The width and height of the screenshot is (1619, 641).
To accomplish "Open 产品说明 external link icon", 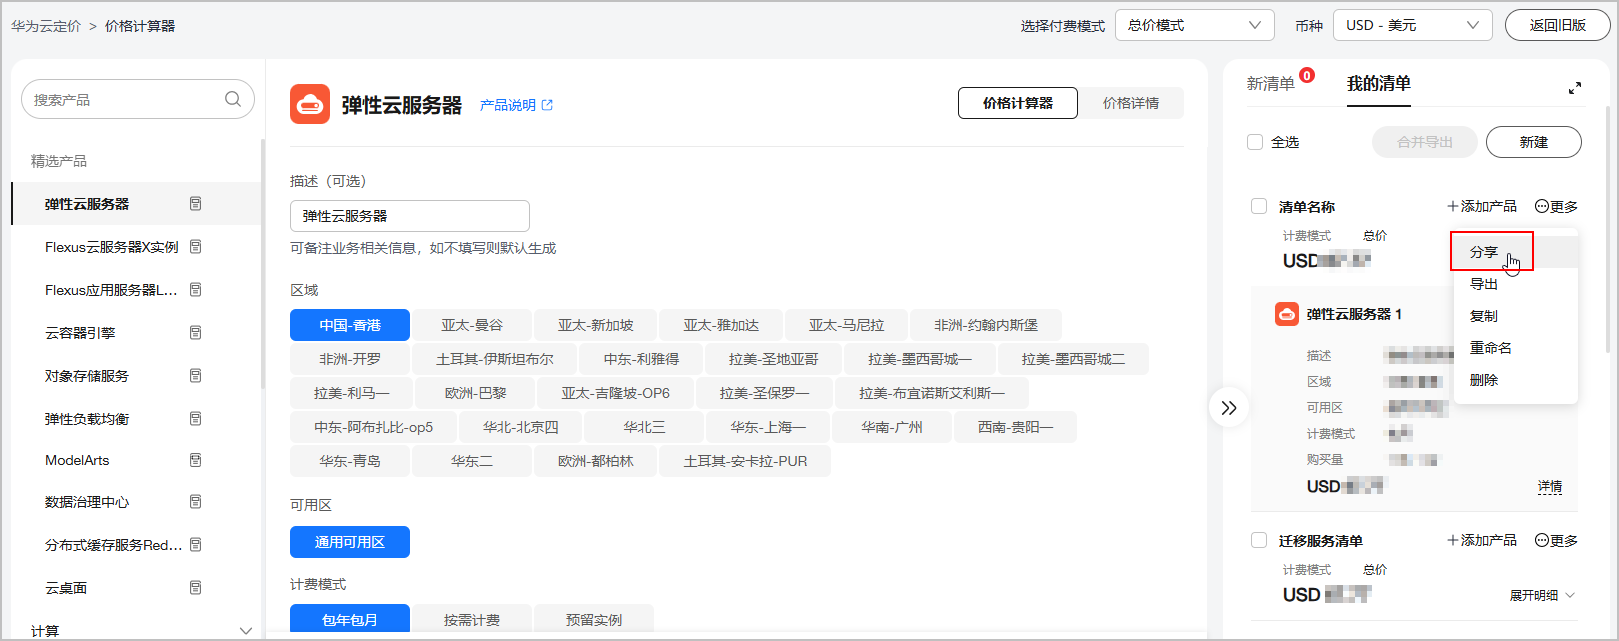I will 547,105.
